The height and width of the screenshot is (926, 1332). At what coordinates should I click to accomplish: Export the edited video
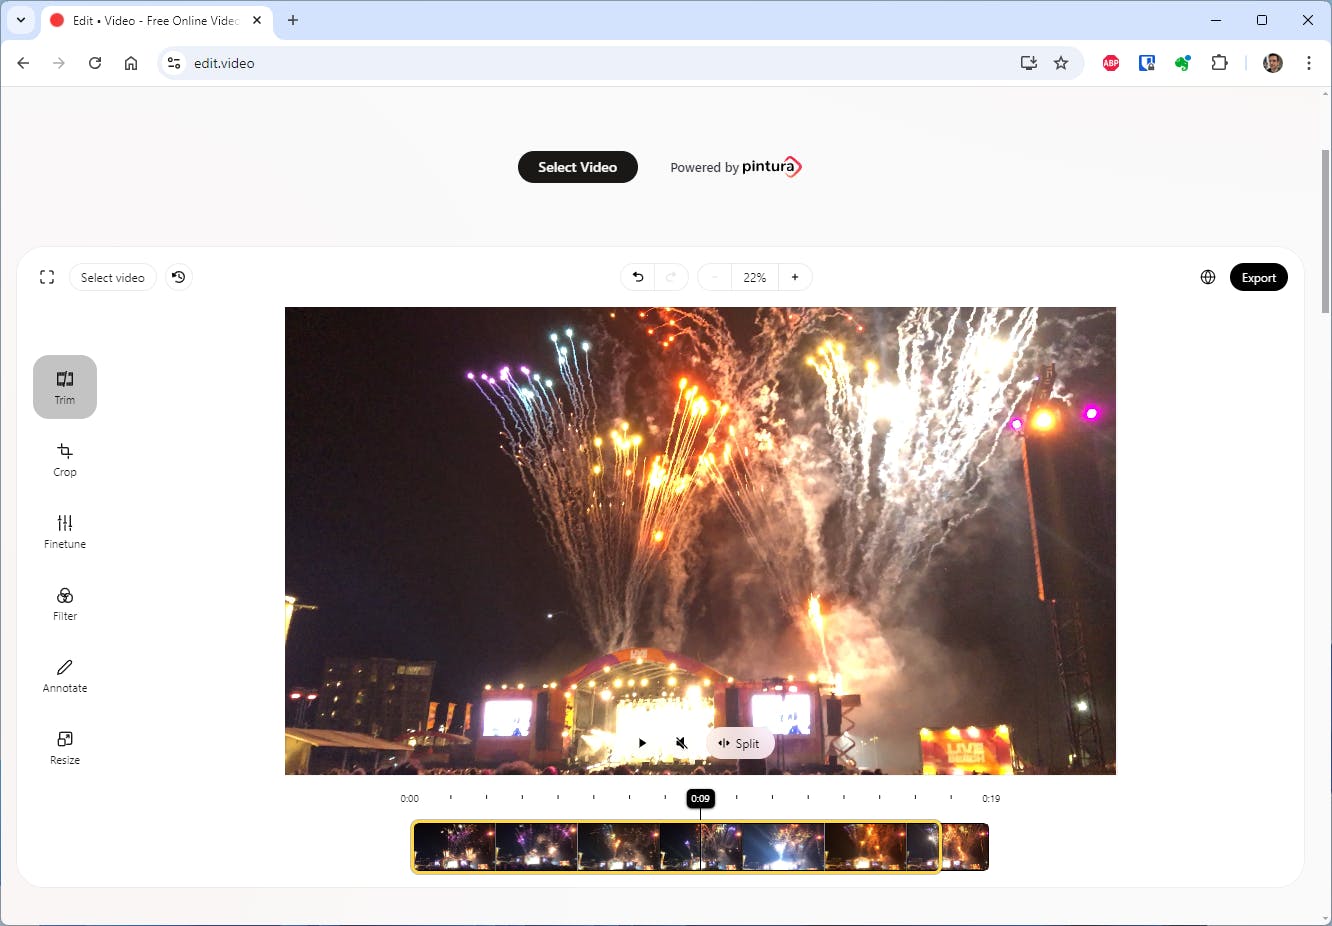click(1259, 277)
